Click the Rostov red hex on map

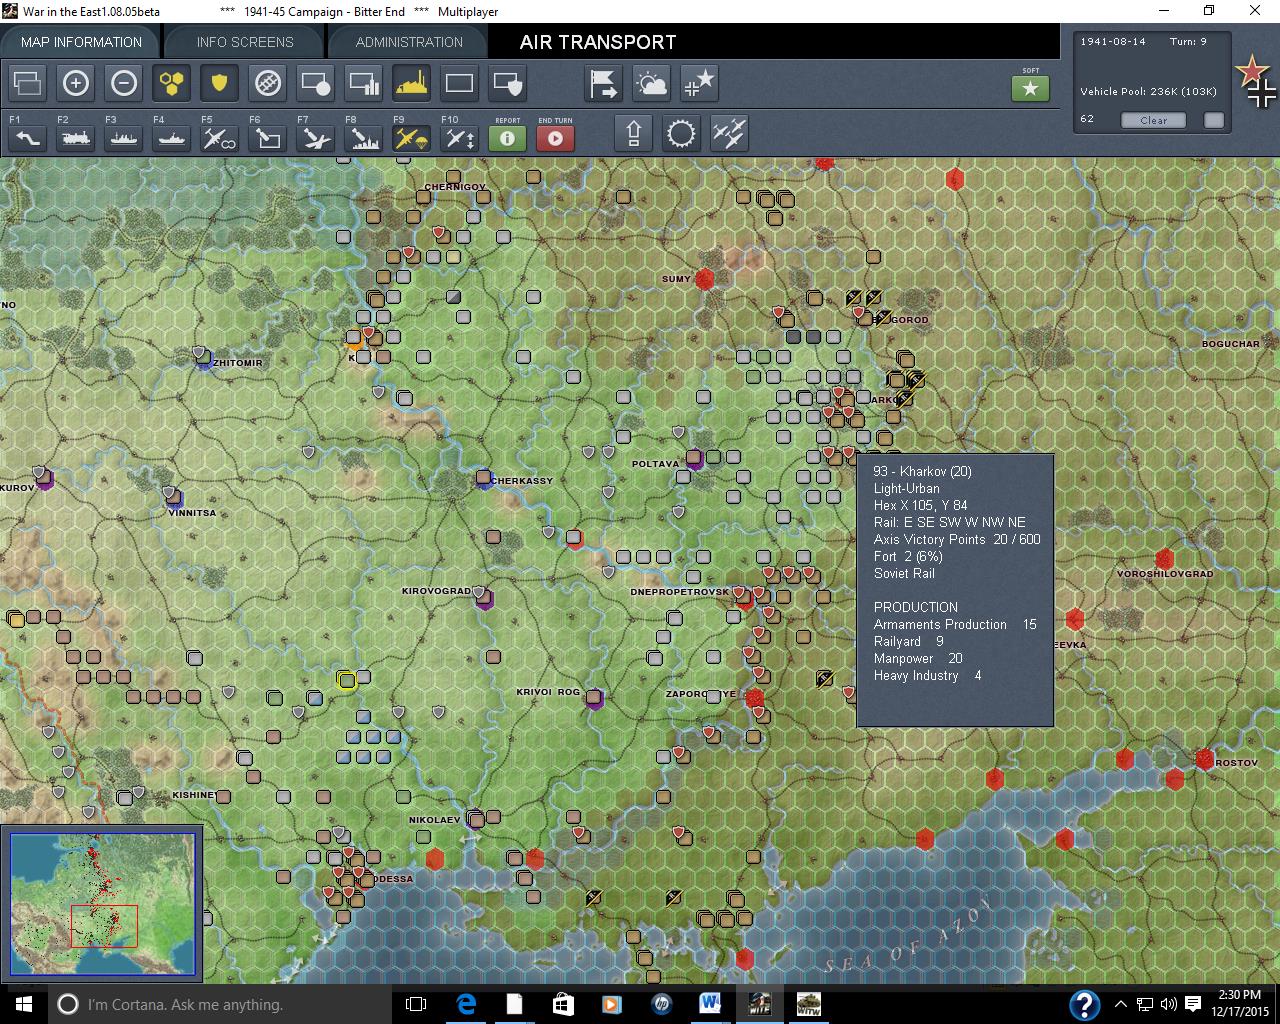point(1204,759)
